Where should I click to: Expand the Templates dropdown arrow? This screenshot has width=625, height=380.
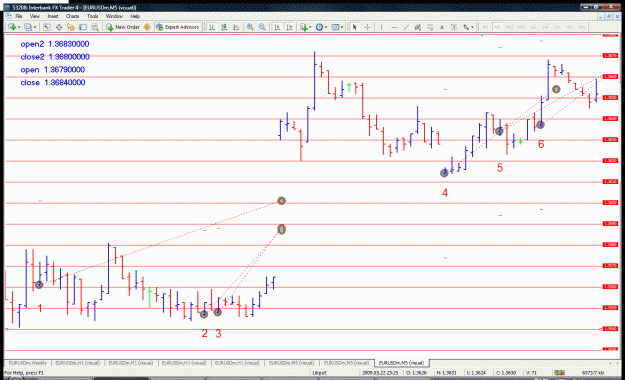tap(342, 27)
